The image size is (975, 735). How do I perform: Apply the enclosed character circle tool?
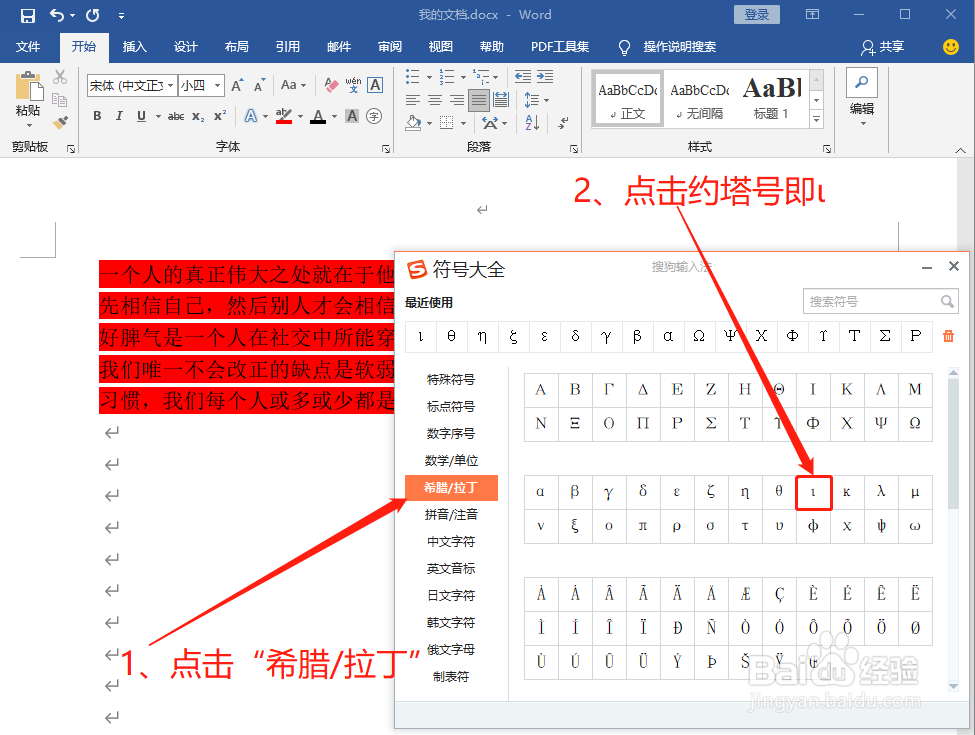click(374, 116)
